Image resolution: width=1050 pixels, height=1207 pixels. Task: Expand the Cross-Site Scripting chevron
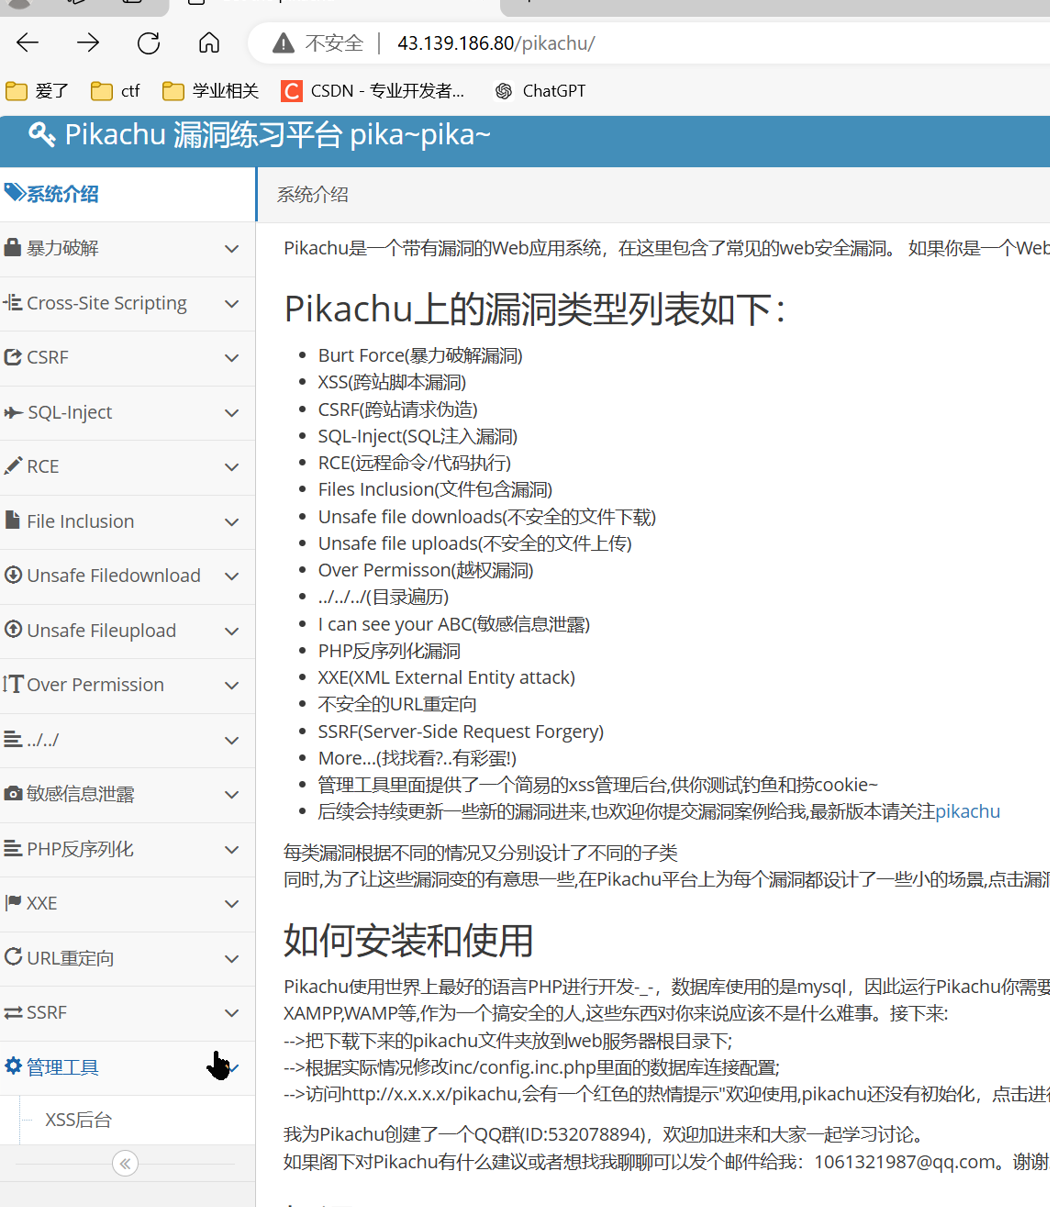tap(232, 304)
